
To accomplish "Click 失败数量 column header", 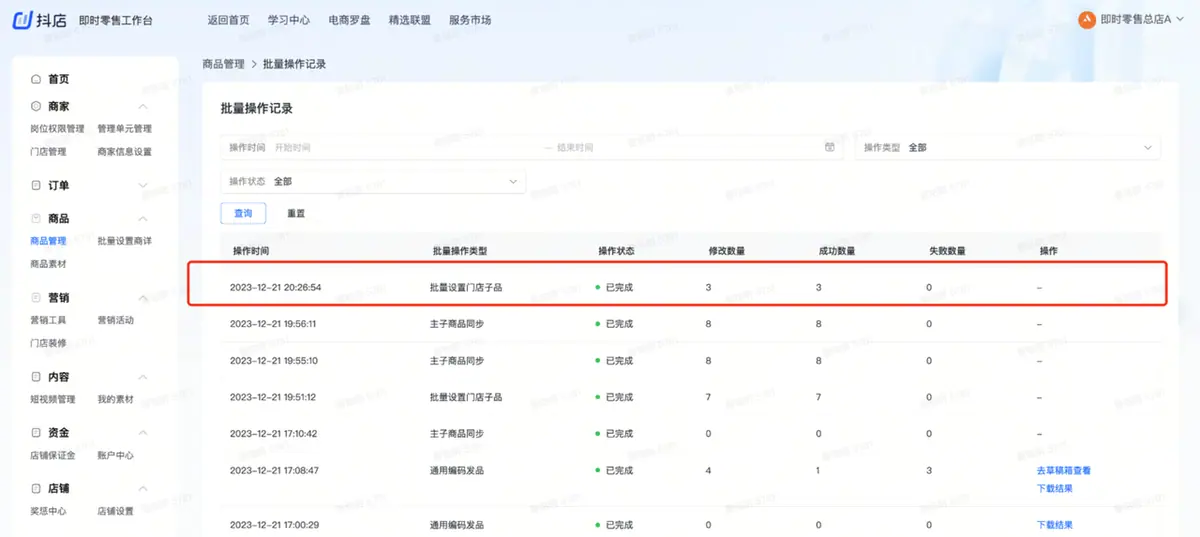I will tap(947, 250).
